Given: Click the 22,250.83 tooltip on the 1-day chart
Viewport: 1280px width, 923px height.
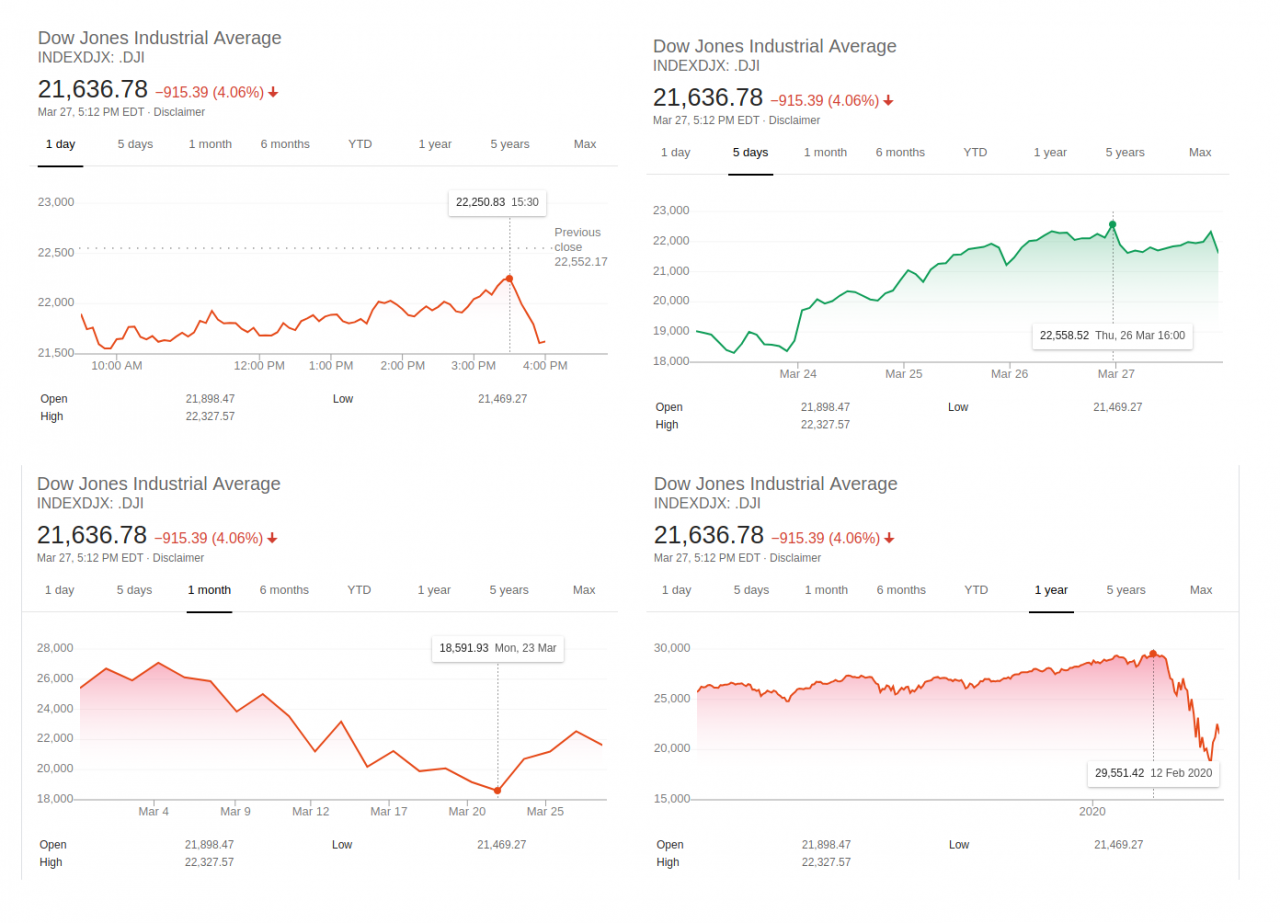Looking at the screenshot, I should tap(497, 202).
